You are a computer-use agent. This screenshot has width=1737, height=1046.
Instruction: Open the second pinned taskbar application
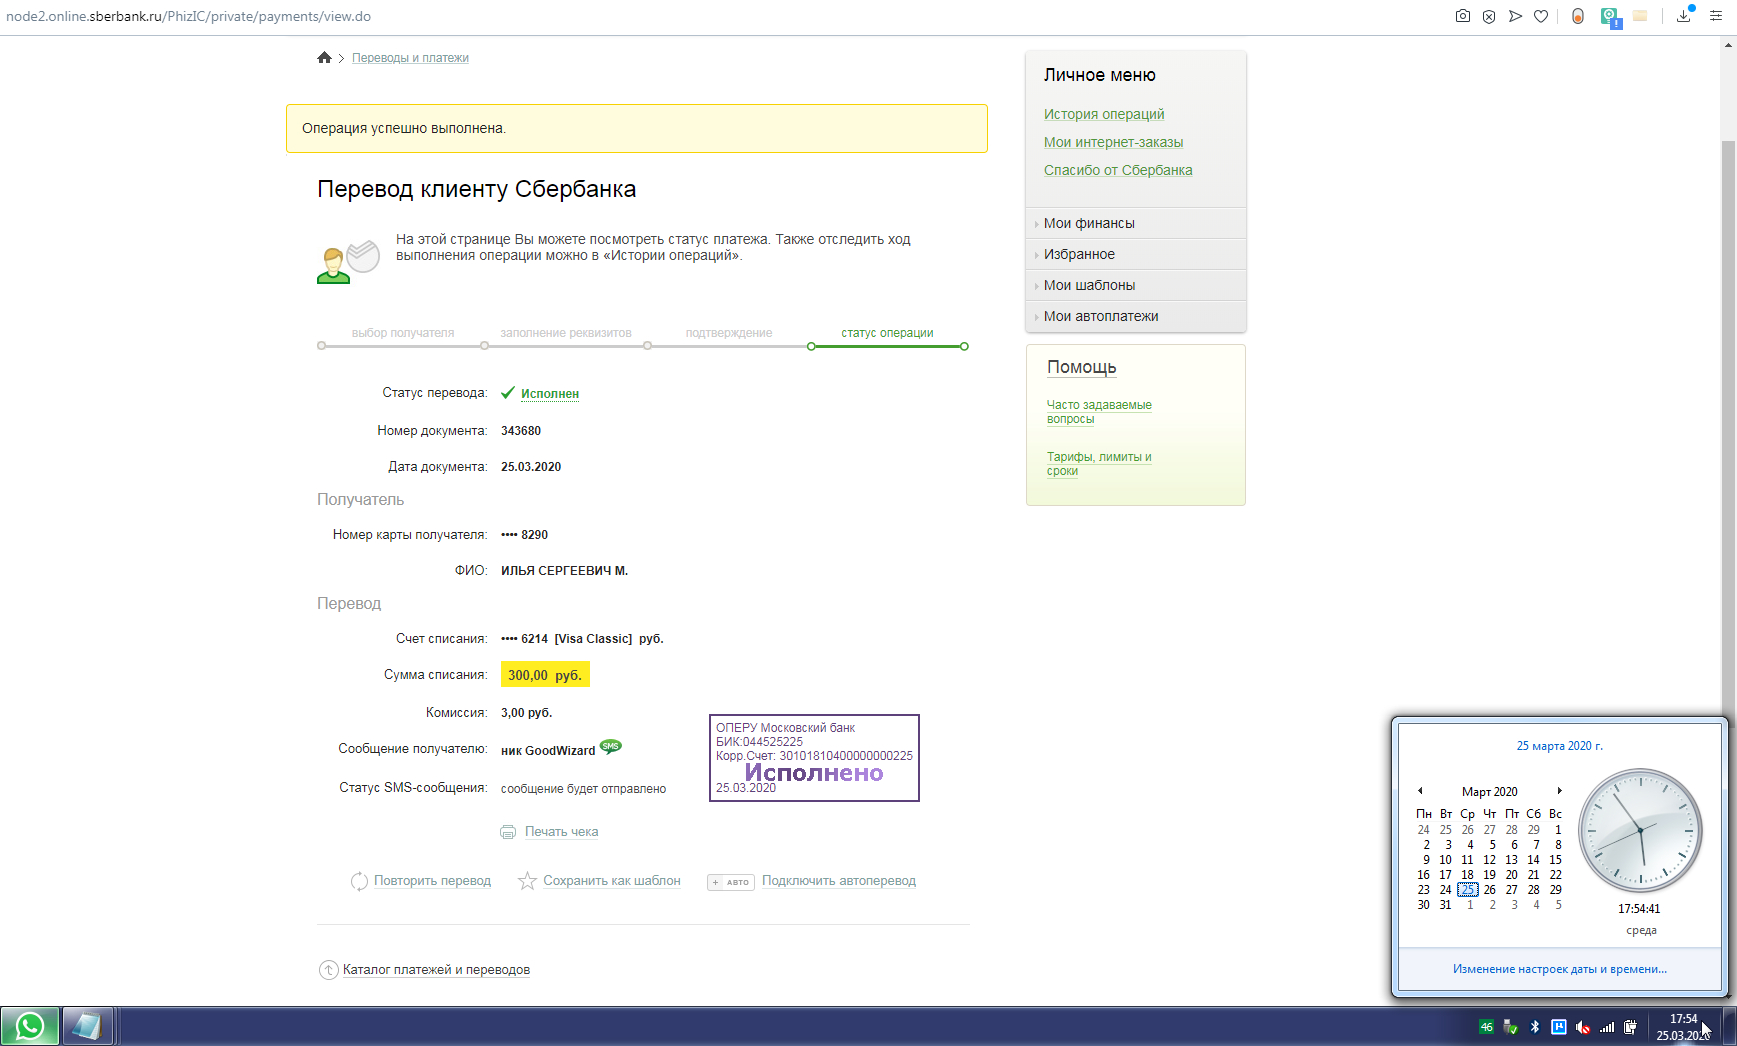(x=88, y=1026)
